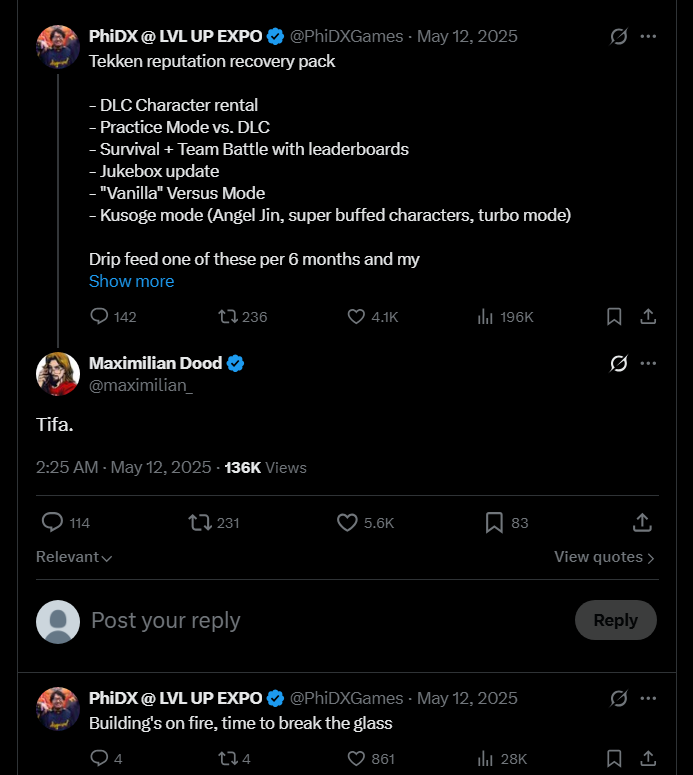Screen dimensions: 693x775
Task: Open Maximilian Dood's profile avatar
Action: (x=58, y=374)
